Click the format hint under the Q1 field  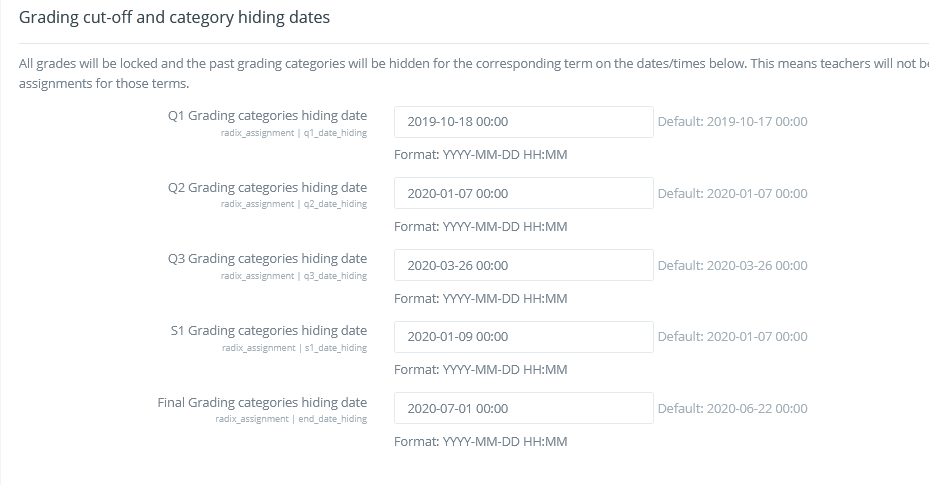coord(480,155)
